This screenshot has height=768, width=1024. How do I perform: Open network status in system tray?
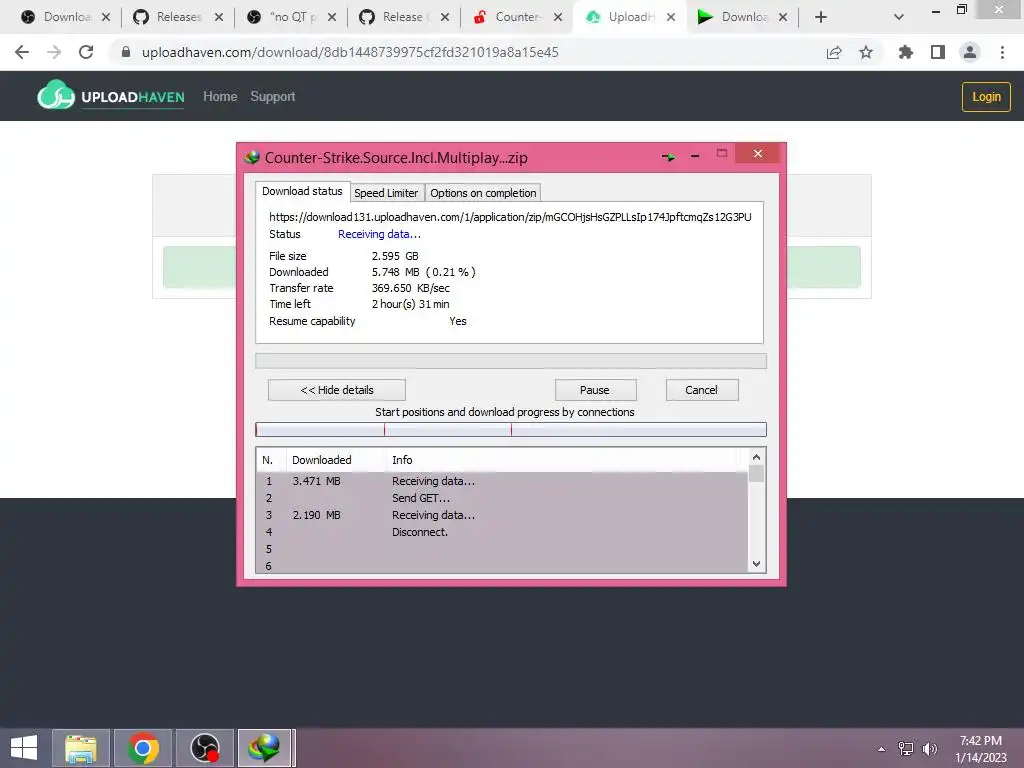906,749
